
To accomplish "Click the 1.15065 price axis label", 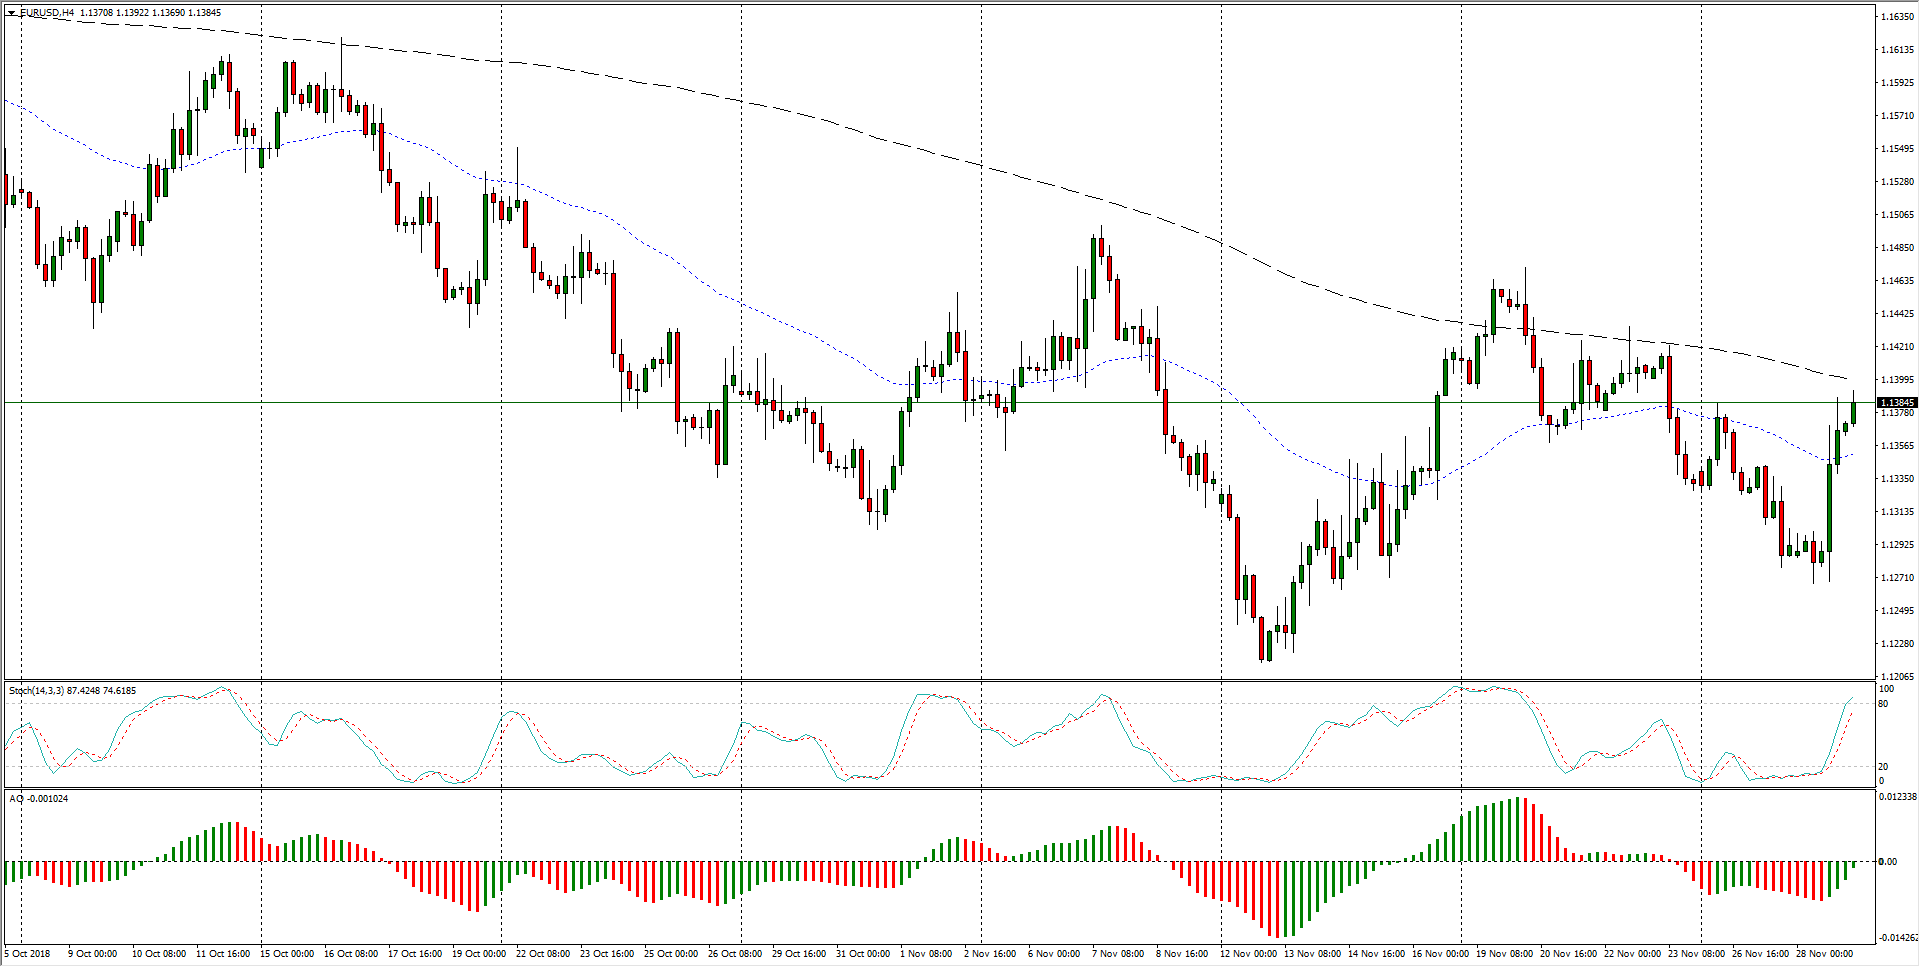I will pyautogui.click(x=1897, y=215).
